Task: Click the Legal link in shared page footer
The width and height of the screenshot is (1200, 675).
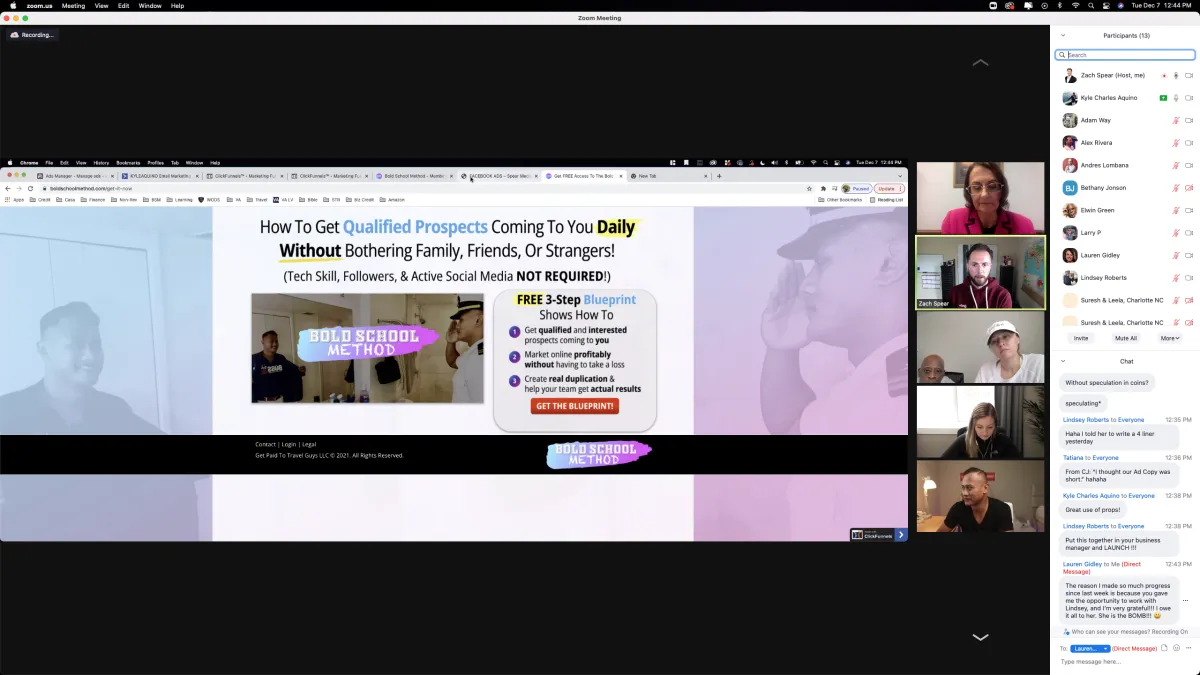Action: (x=309, y=444)
